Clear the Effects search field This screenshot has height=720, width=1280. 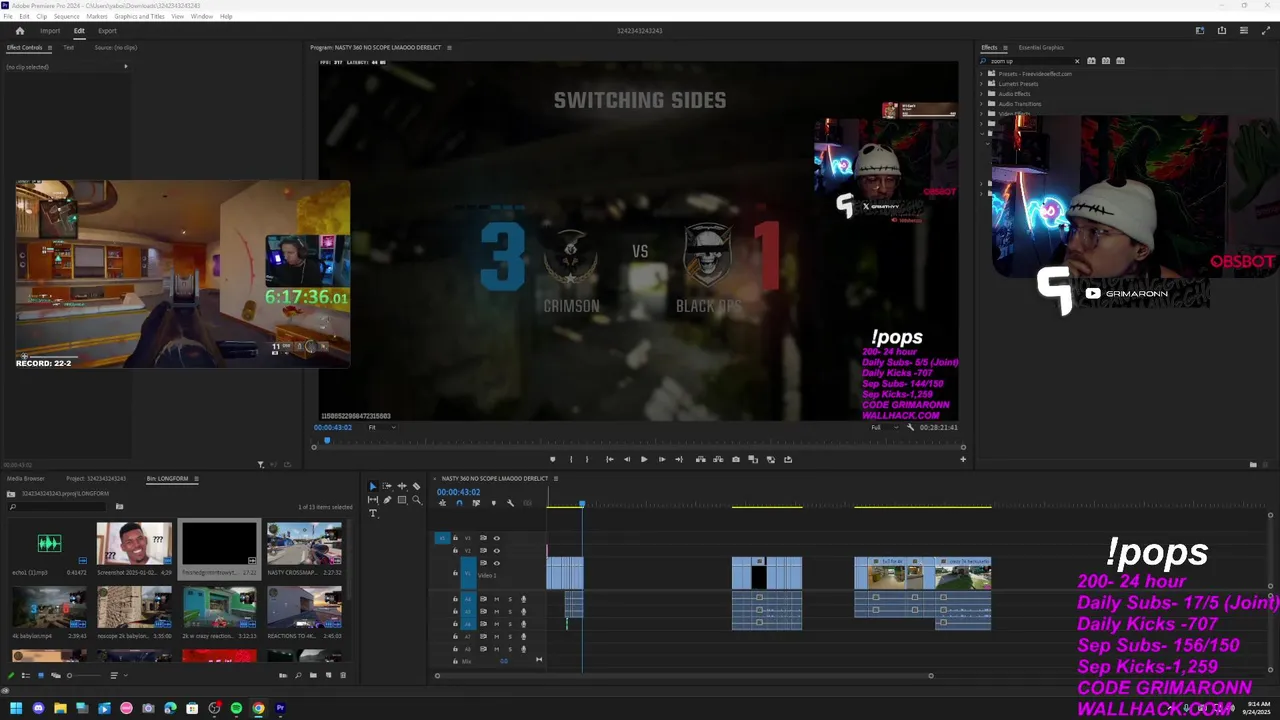coord(1077,61)
